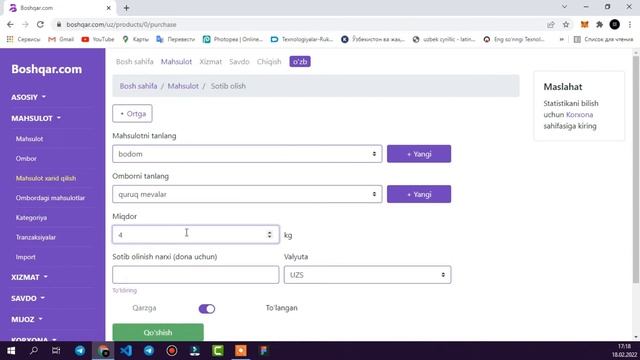Open Visual Studio Code from taskbar
The image size is (640, 360).
126,351
